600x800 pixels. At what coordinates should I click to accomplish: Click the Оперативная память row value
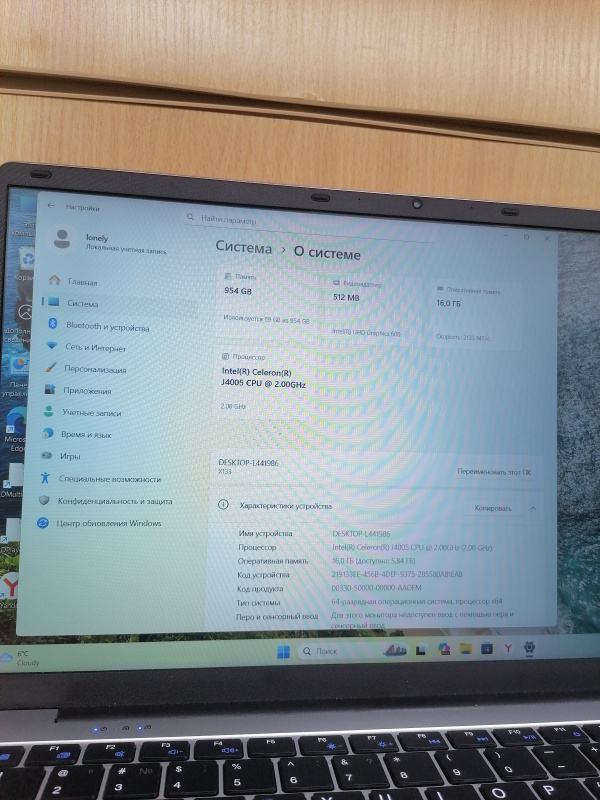click(x=373, y=561)
